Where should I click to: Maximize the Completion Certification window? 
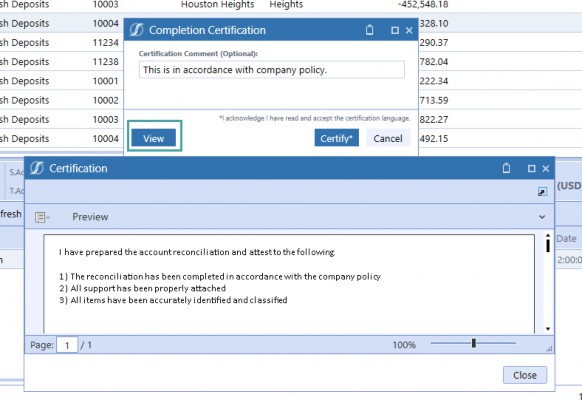click(395, 30)
